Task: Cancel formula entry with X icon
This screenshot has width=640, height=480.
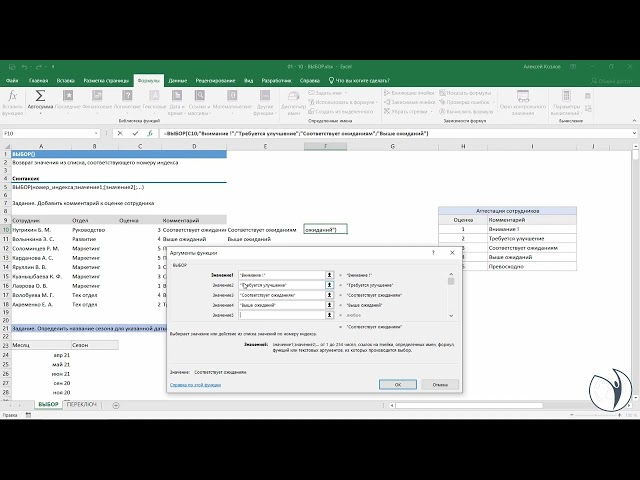Action: click(120, 133)
